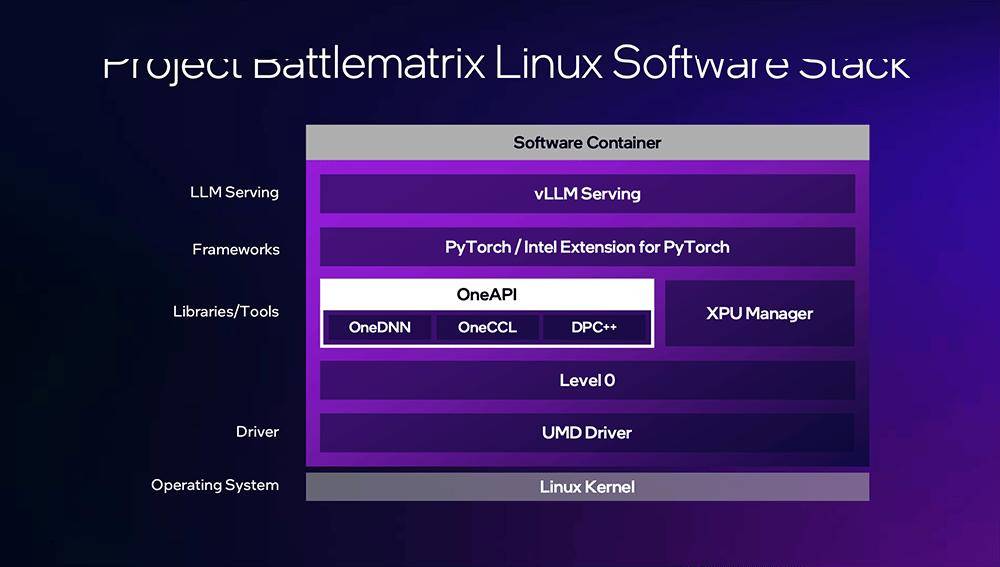
Task: Click the Operating System side label
Action: coord(215,485)
